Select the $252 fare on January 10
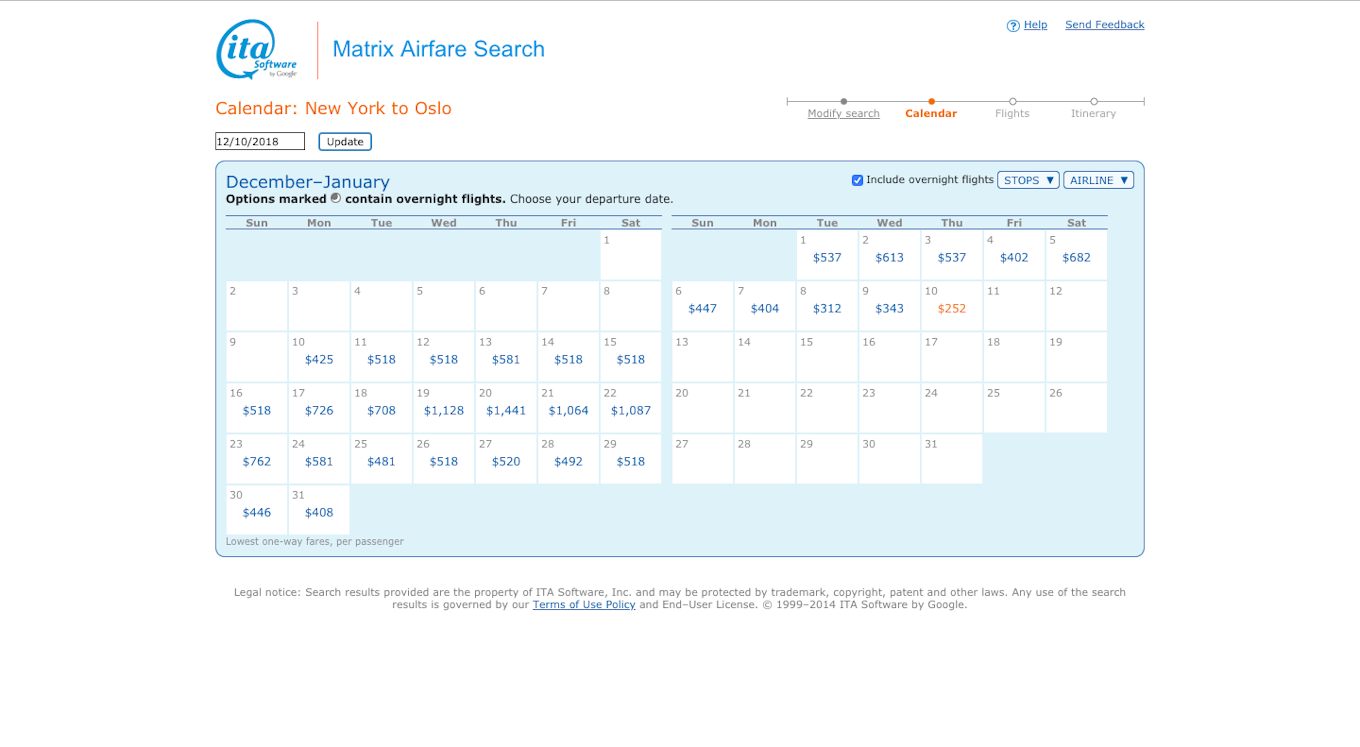The height and width of the screenshot is (747, 1360). (952, 308)
